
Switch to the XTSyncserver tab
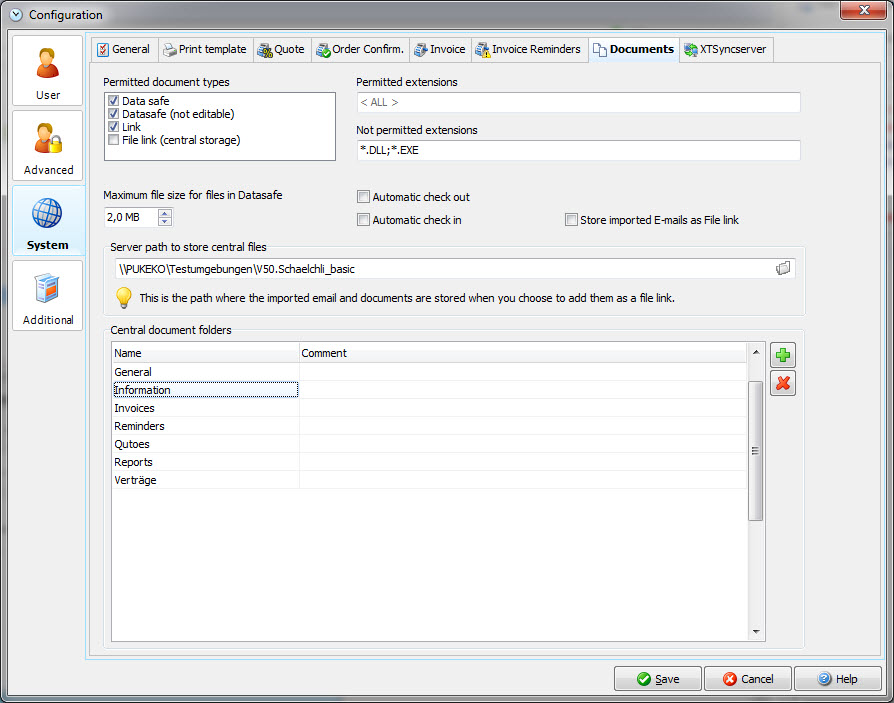[726, 49]
